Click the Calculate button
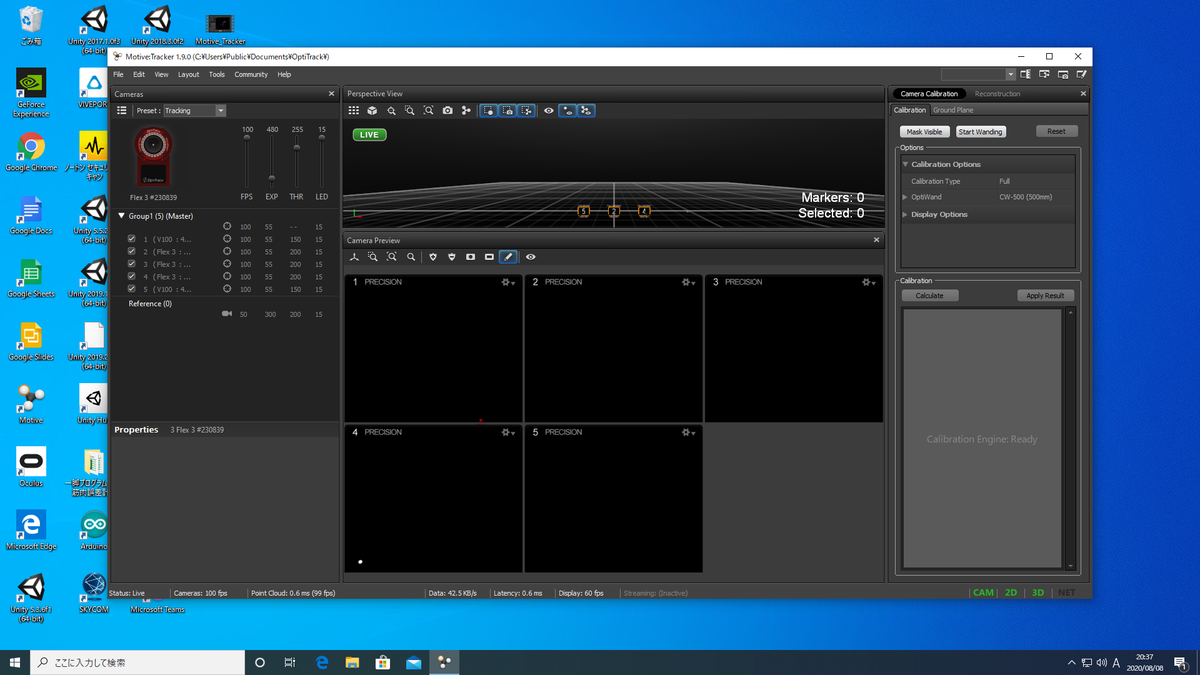The height and width of the screenshot is (675, 1200). [929, 296]
